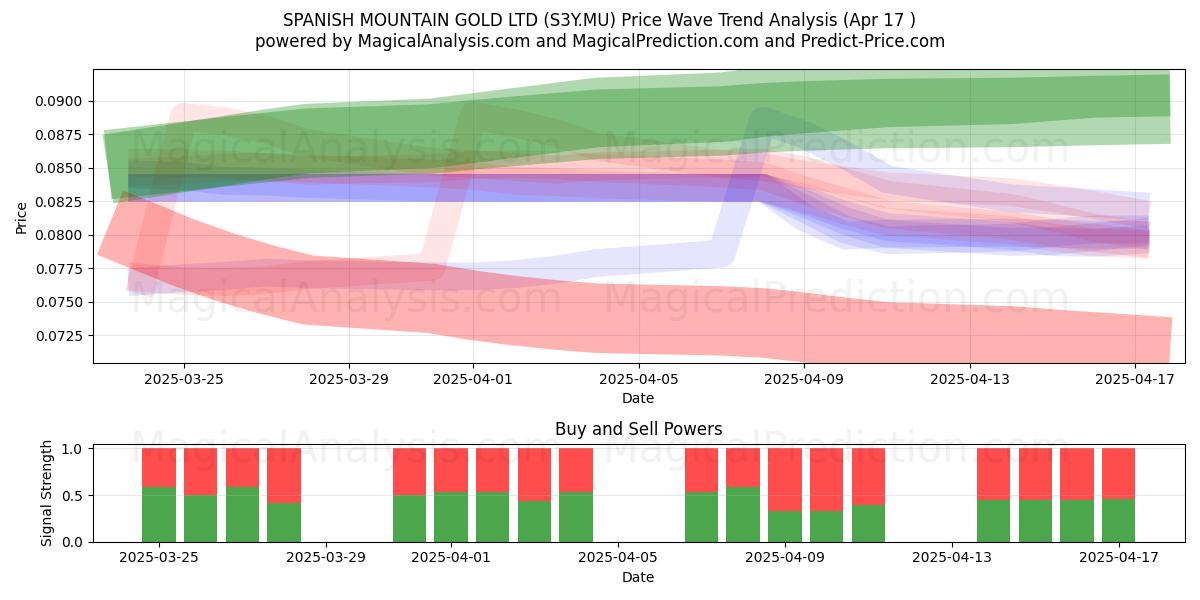The image size is (1200, 600).
Task: Click 2025-04-09 under the Buy and Sell chart
Action: tap(785, 558)
